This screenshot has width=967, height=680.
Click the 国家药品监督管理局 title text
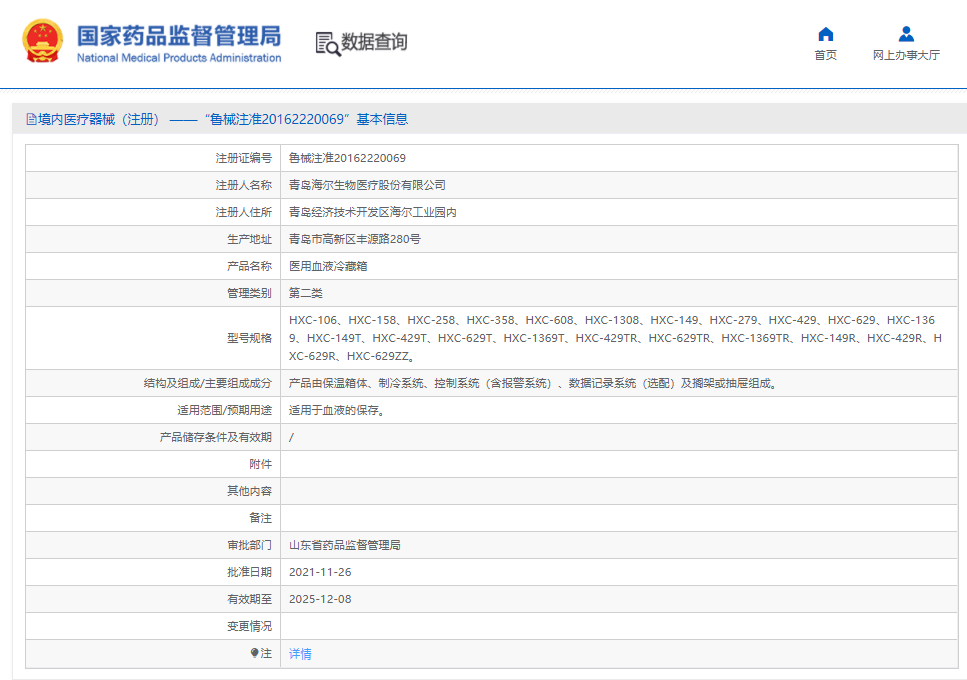point(179,36)
